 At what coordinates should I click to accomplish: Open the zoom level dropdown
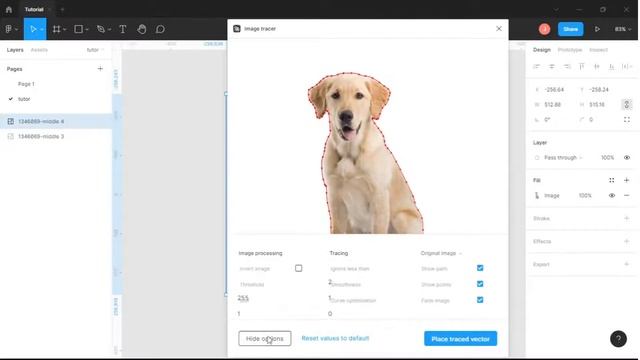point(622,29)
